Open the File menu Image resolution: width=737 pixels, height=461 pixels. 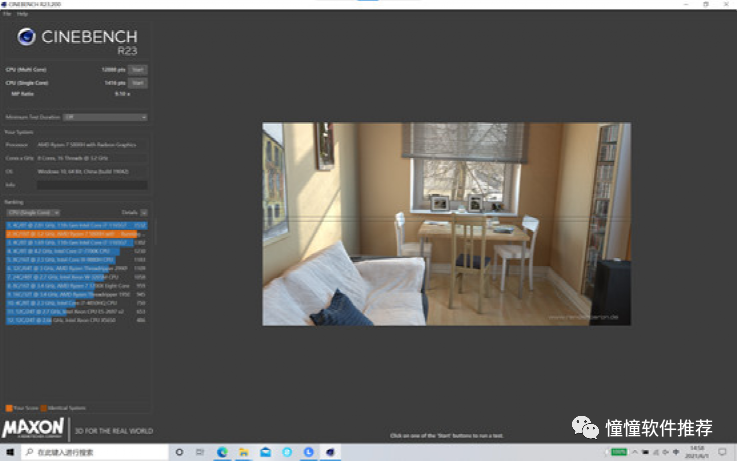tap(7, 14)
